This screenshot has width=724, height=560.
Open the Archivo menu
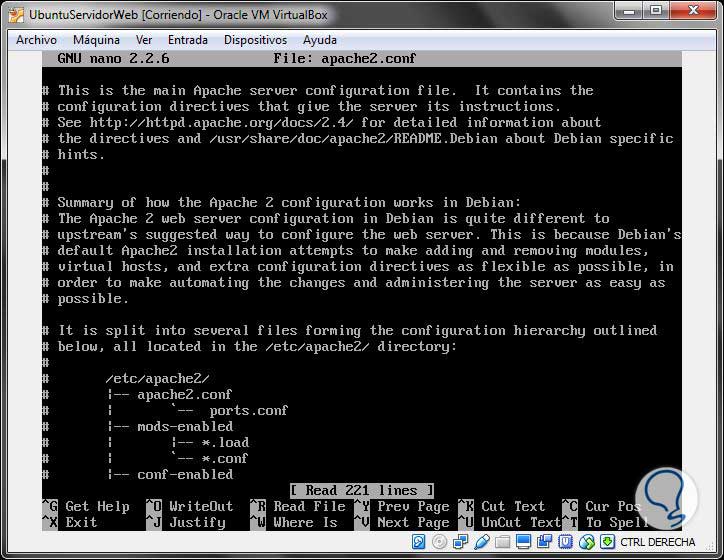36,40
